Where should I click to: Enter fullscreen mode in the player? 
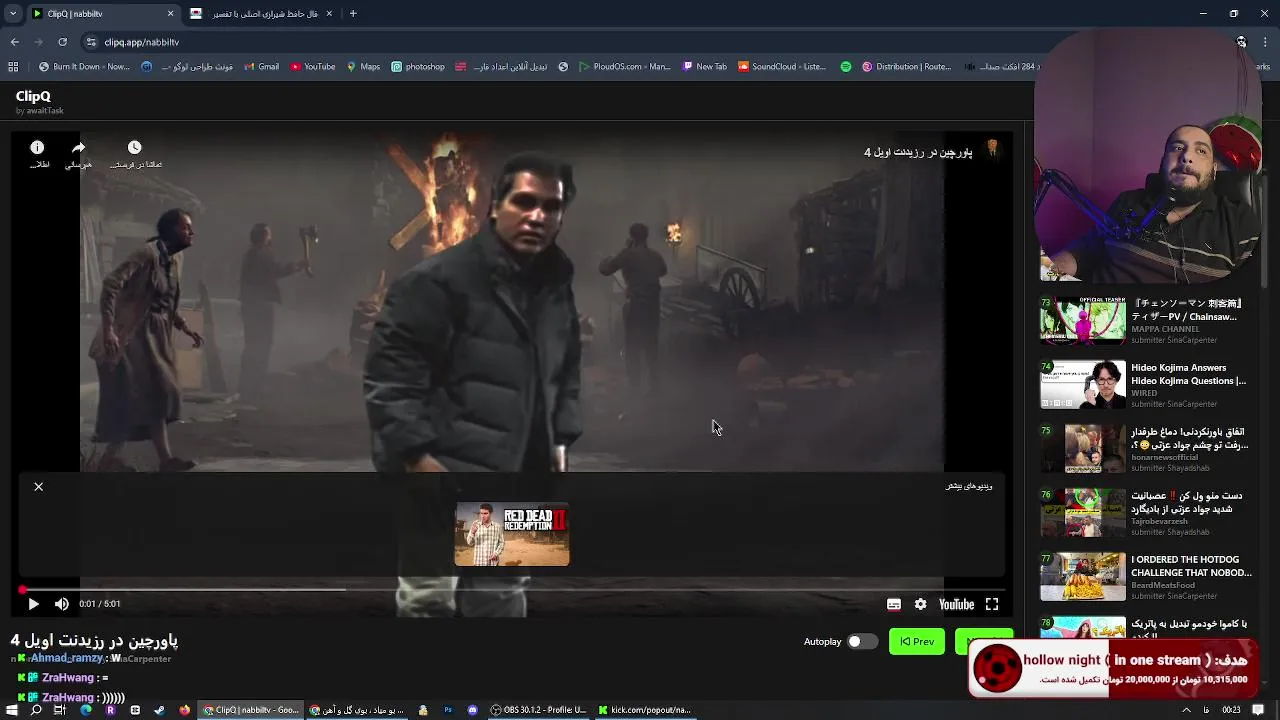point(992,604)
